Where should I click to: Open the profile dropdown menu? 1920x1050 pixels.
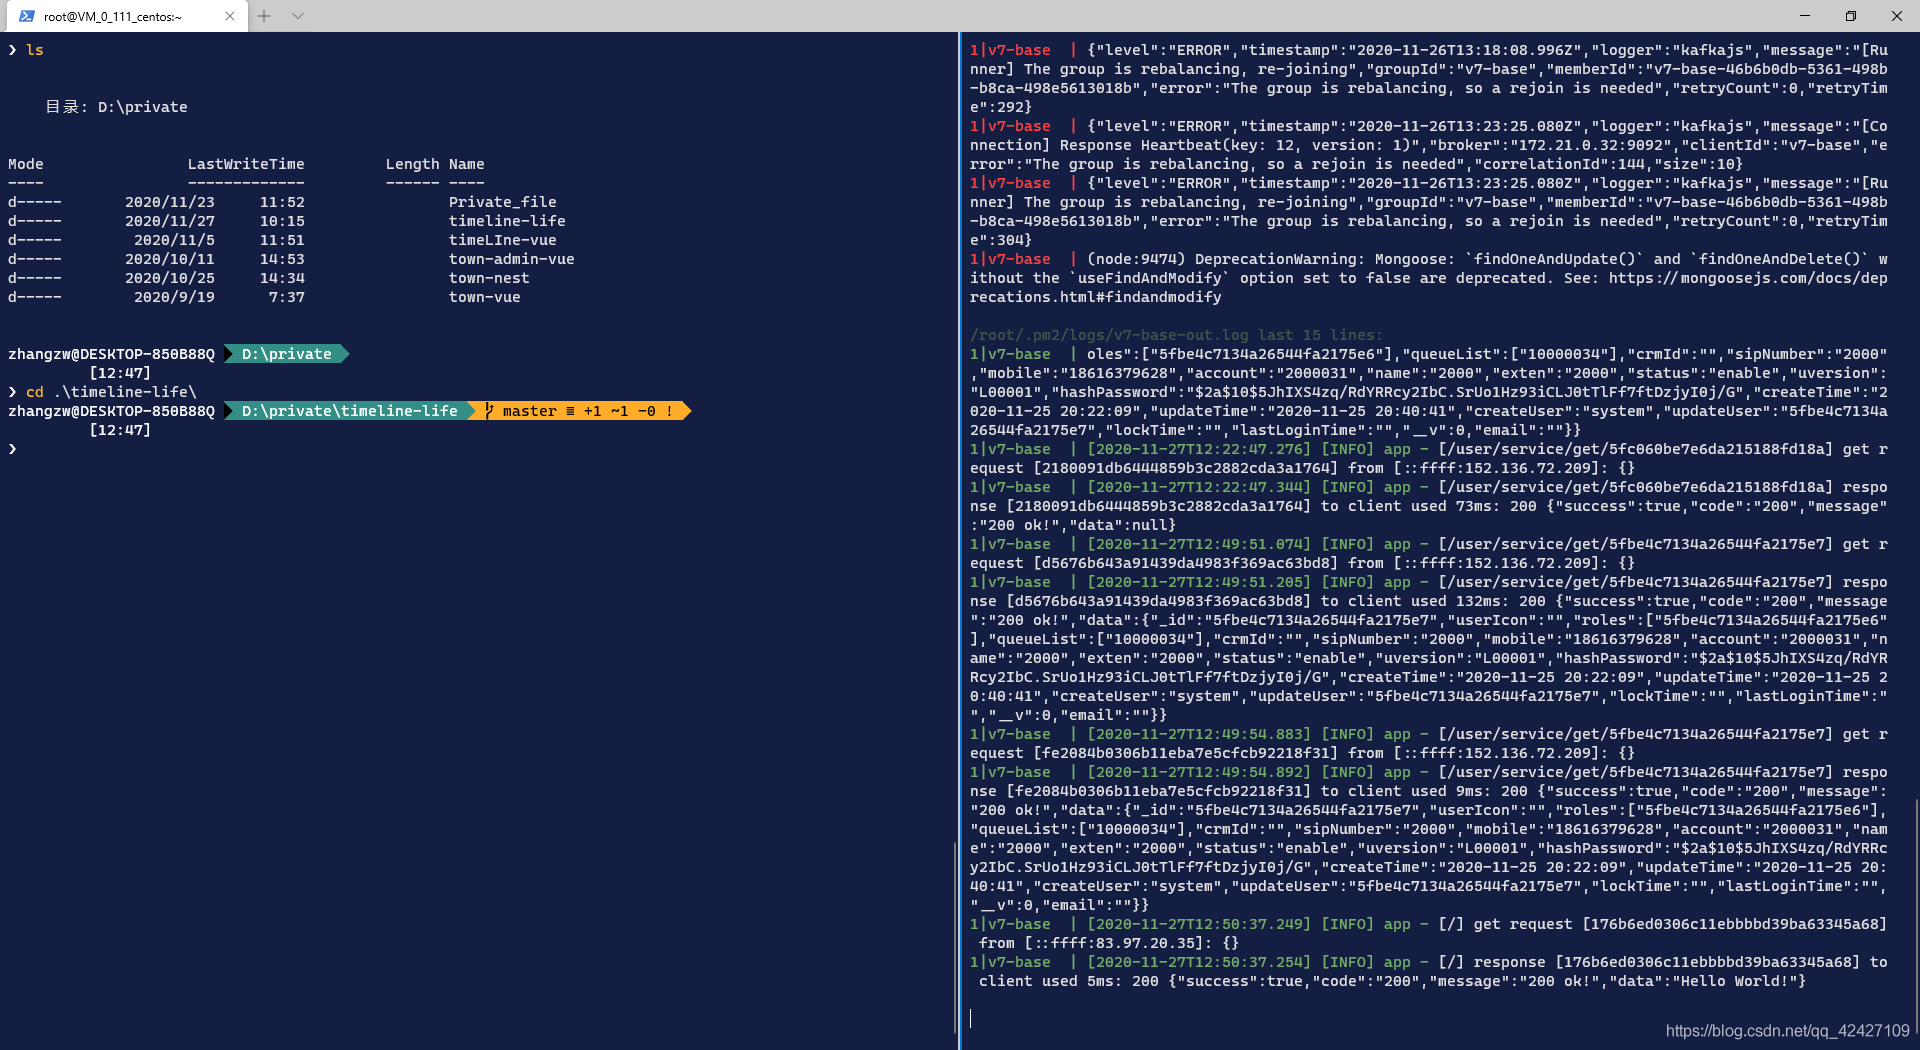[x=298, y=16]
